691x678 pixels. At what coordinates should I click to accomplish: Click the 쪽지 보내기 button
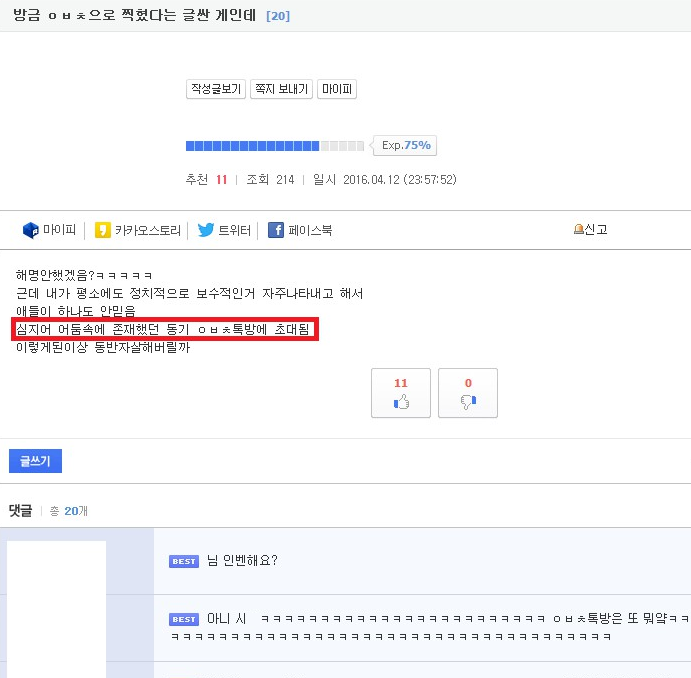(x=282, y=89)
